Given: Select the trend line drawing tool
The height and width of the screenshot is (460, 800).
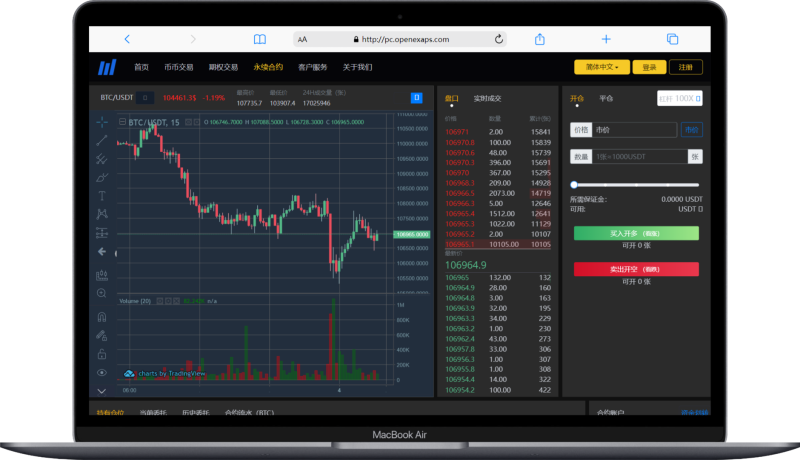Looking at the screenshot, I should (102, 140).
